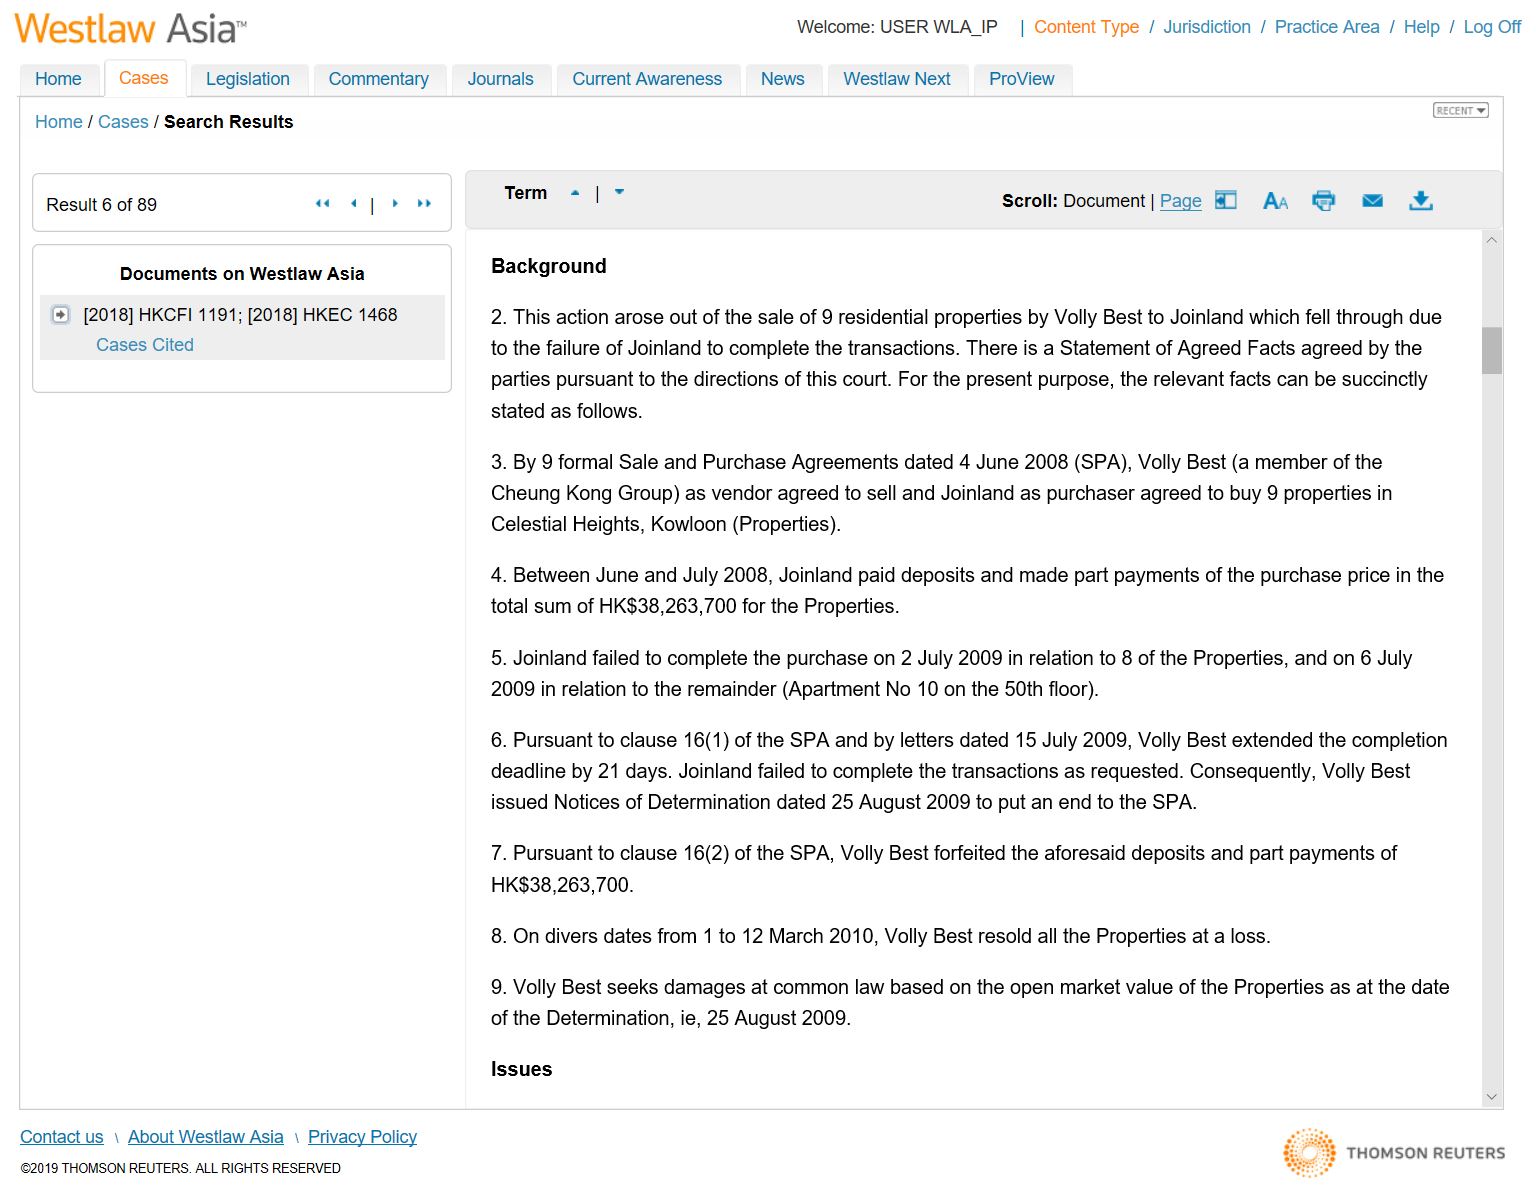Open About Westlaw Asia link
The height and width of the screenshot is (1186, 1536).
(206, 1137)
